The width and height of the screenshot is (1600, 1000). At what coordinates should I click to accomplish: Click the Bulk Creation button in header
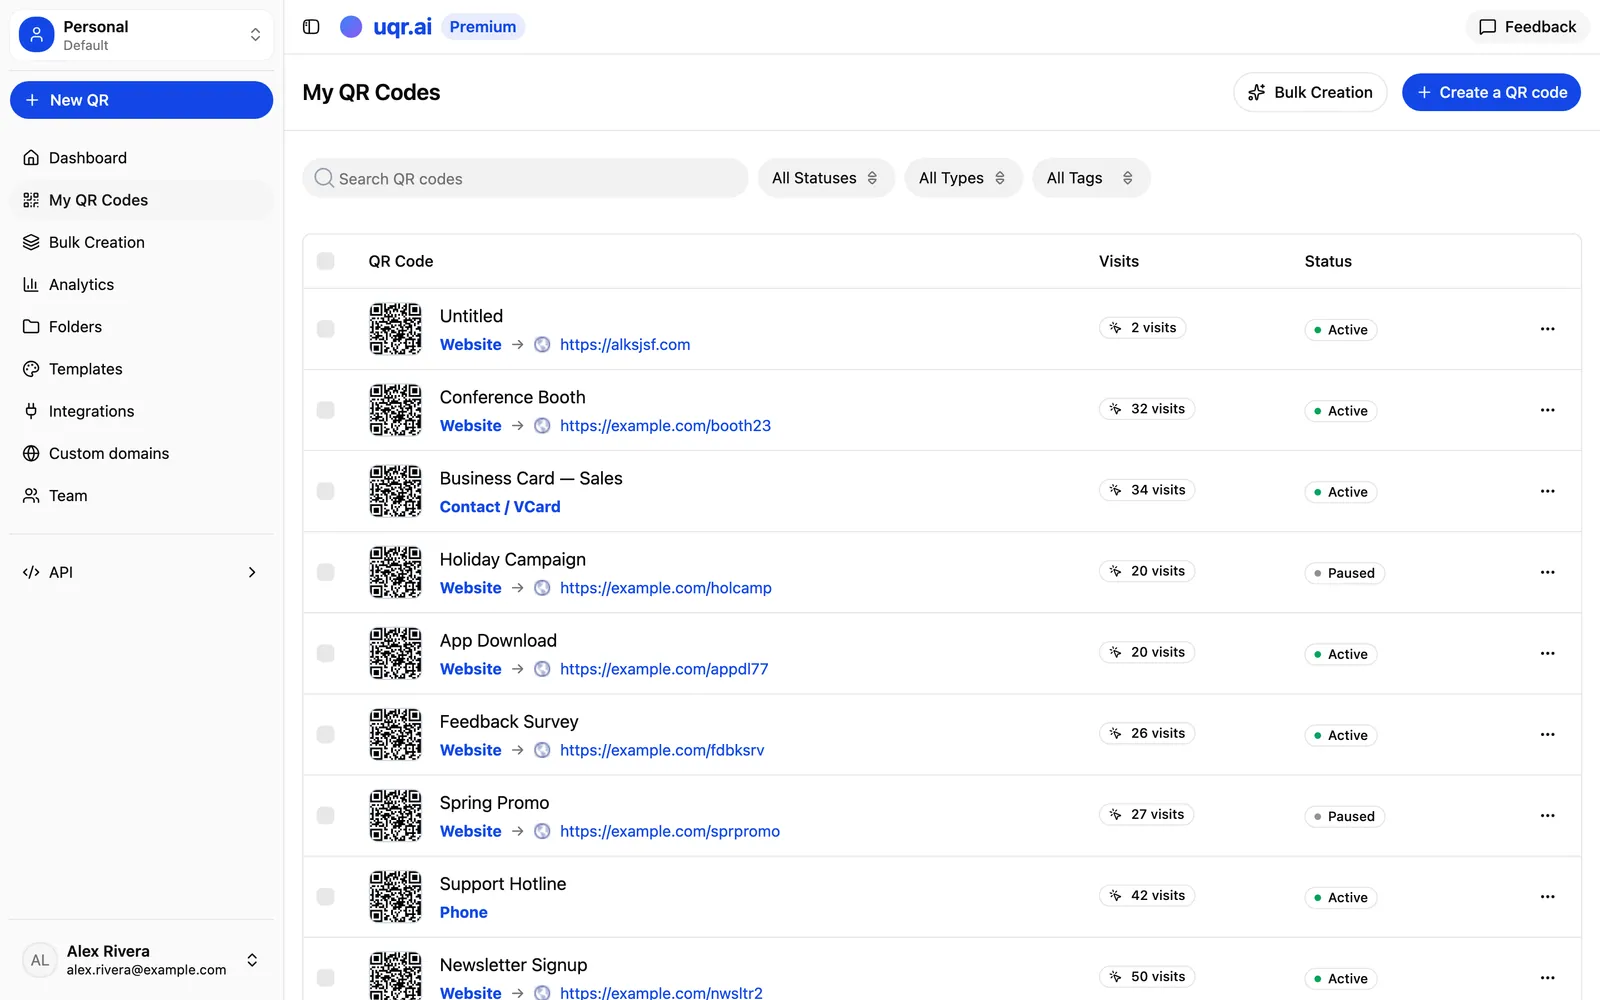1310,92
